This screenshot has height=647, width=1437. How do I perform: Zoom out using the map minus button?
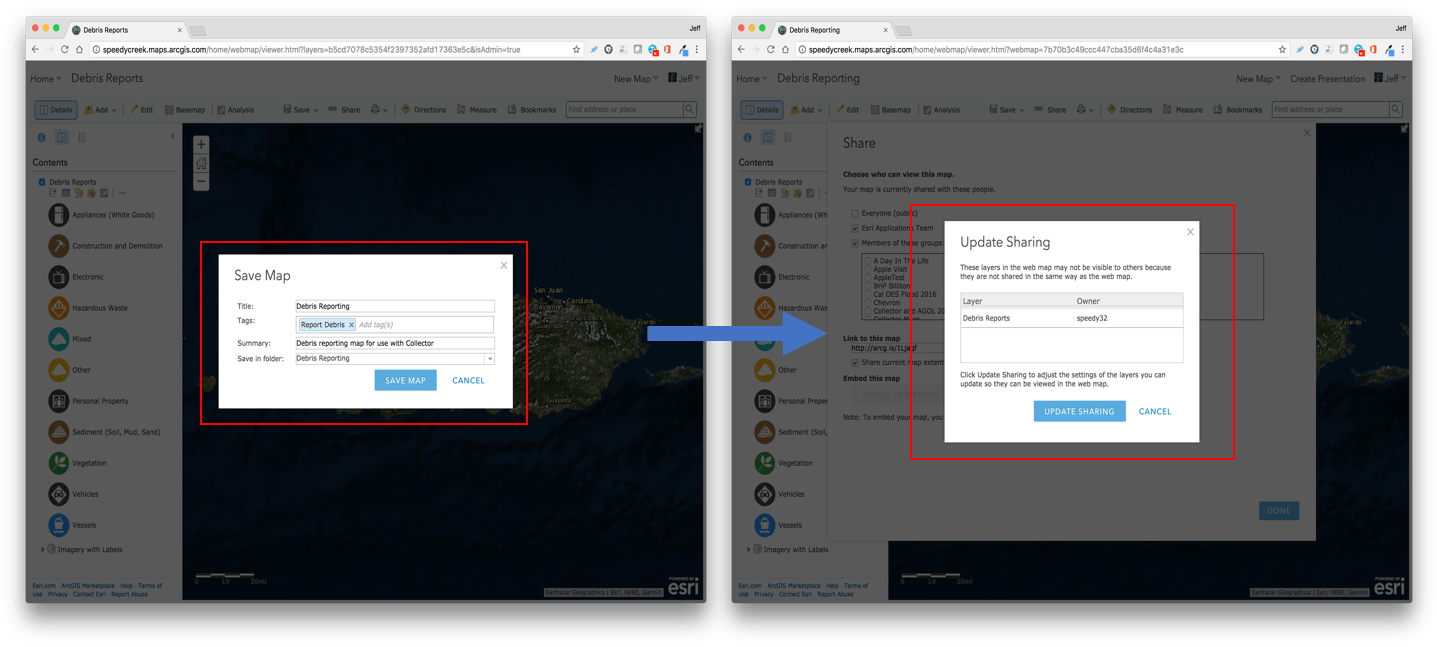pos(201,182)
